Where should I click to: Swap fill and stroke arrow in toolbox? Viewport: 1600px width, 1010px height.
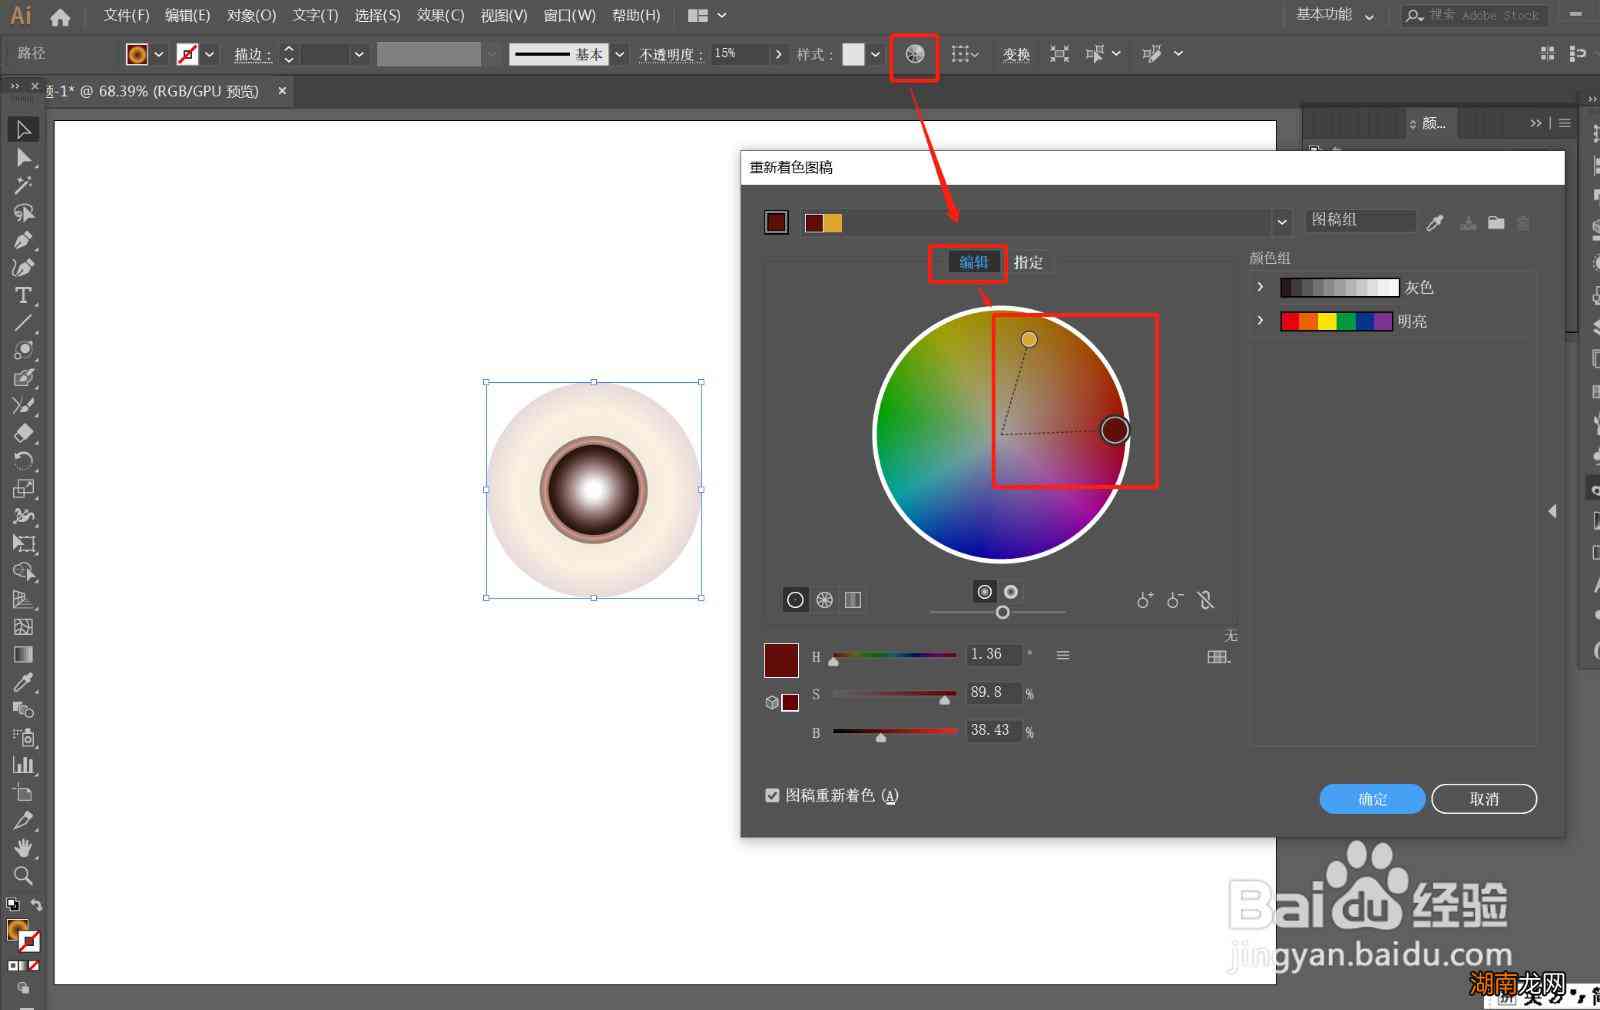coord(37,905)
